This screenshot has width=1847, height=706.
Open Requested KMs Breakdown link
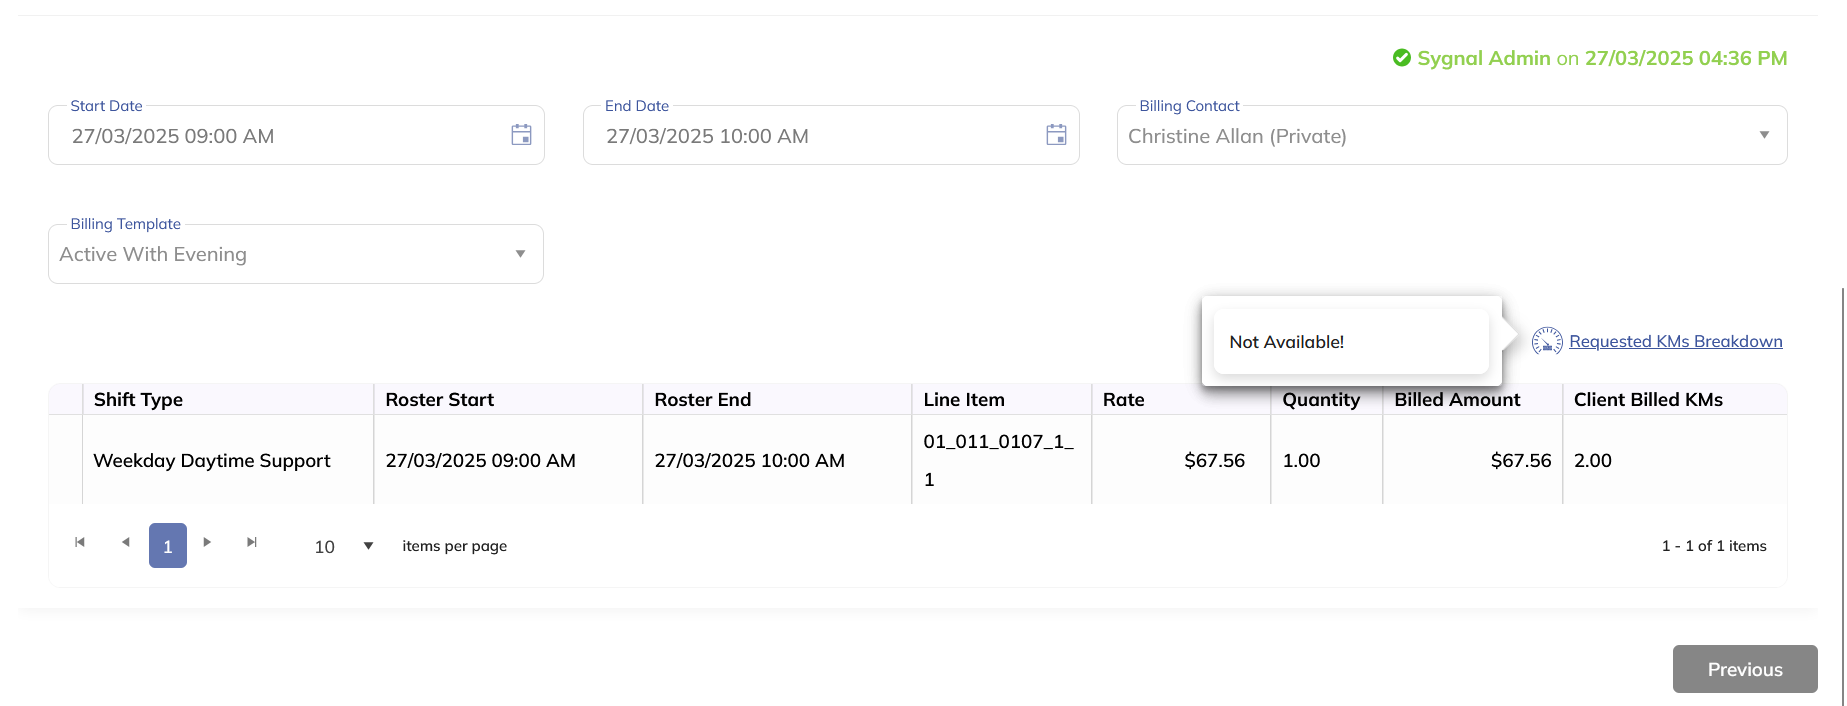tap(1675, 342)
